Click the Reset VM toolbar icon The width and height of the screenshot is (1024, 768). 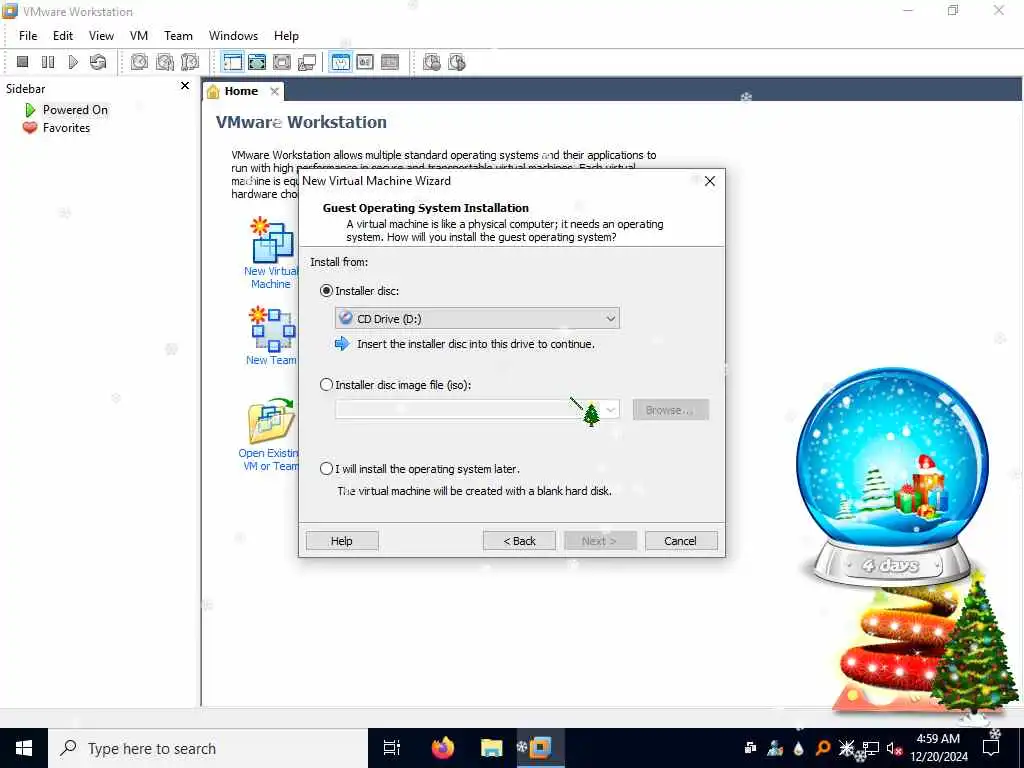[x=98, y=62]
